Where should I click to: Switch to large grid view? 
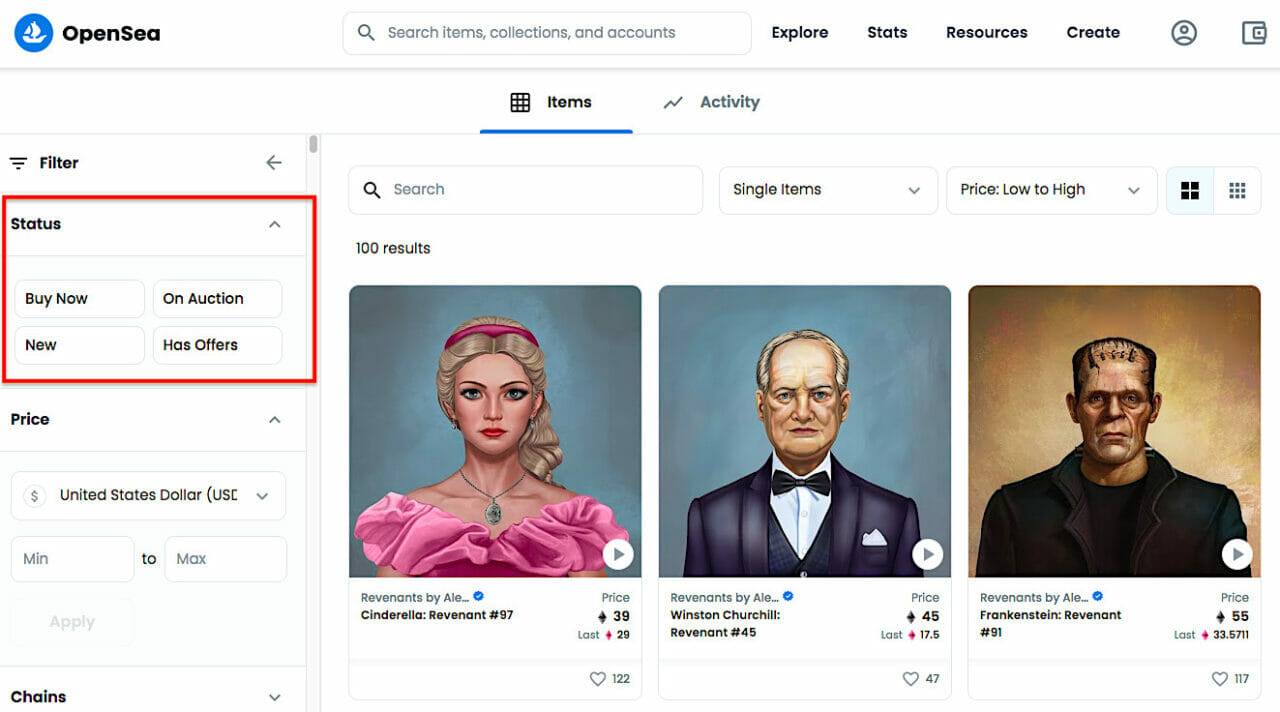[1190, 190]
